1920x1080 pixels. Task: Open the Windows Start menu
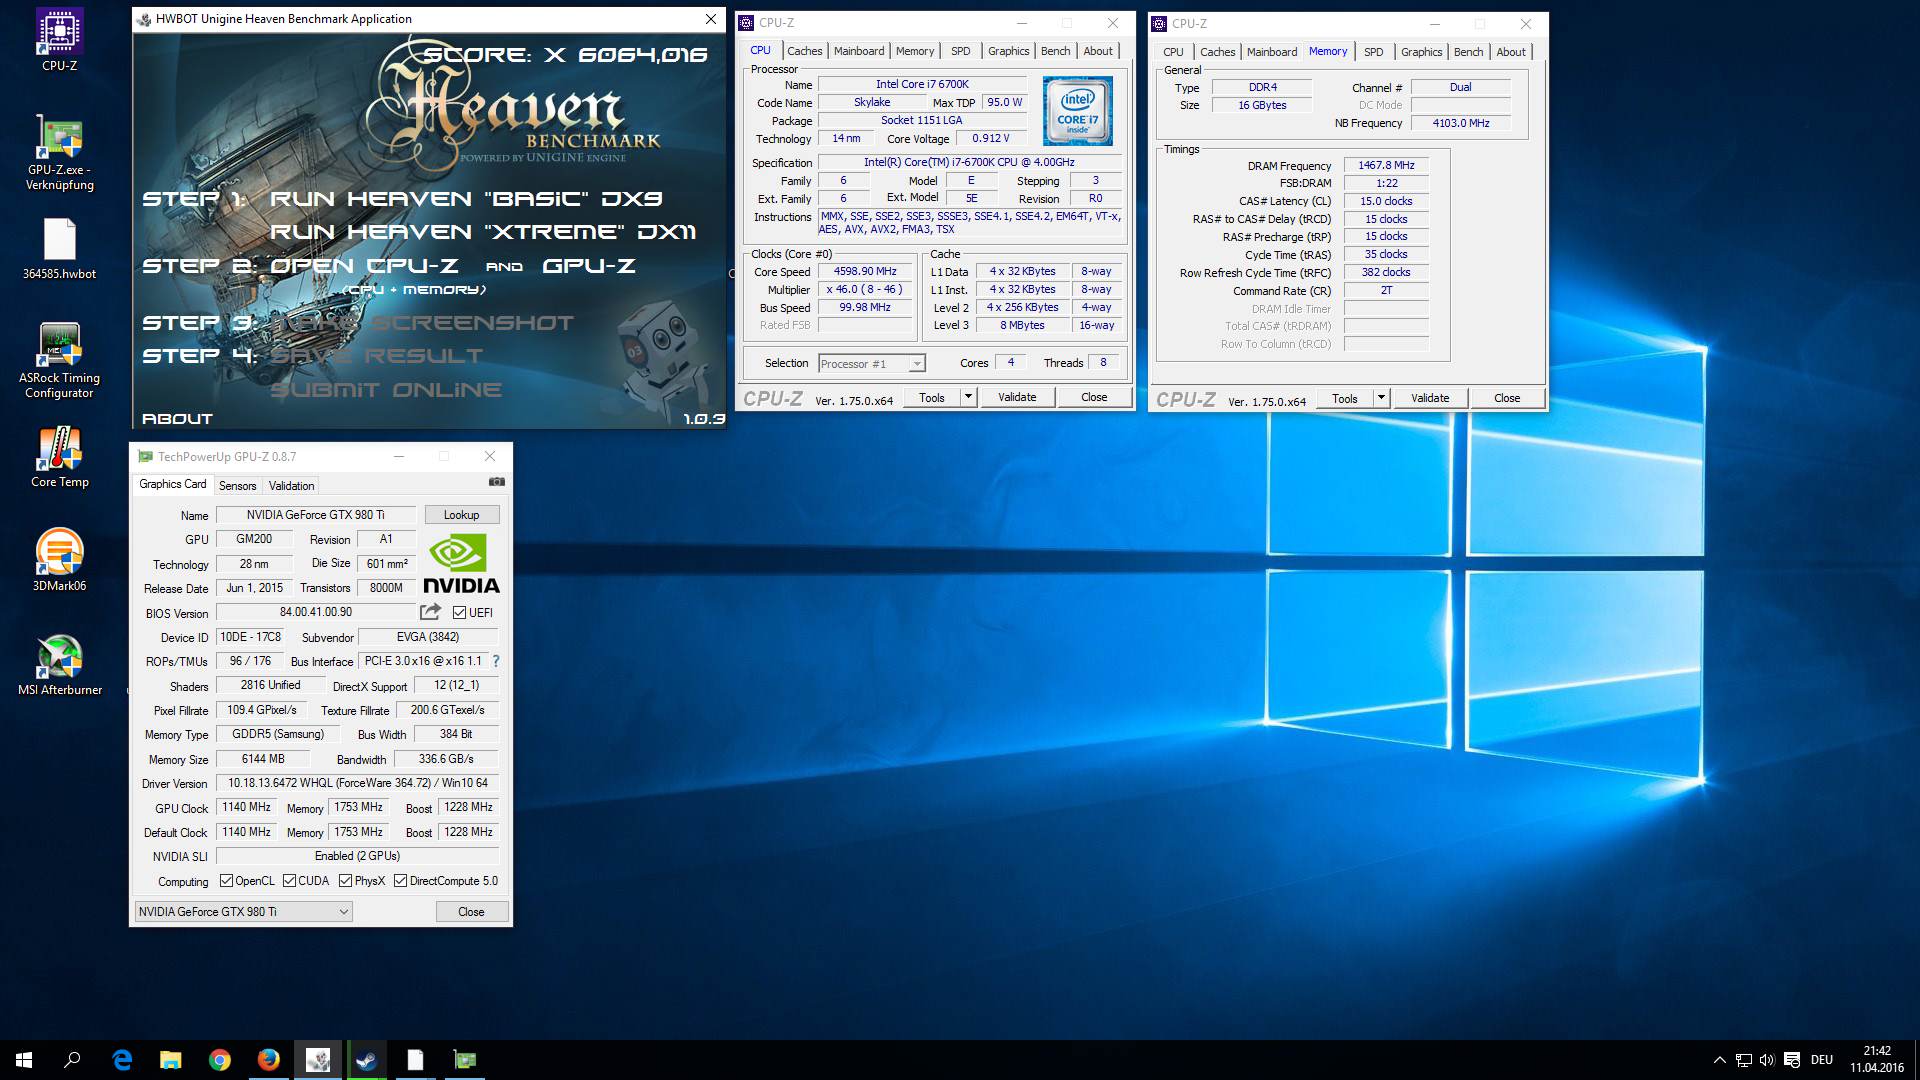24,1060
